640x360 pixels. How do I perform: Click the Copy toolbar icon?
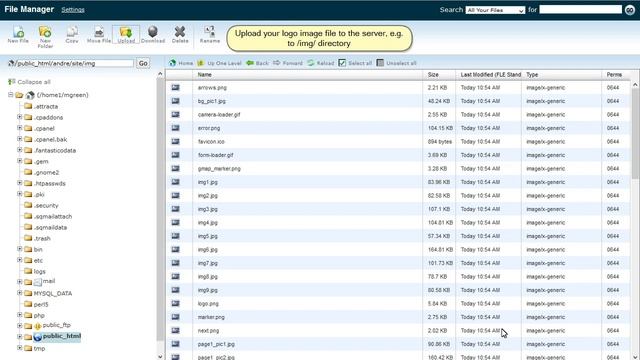pyautogui.click(x=72, y=34)
